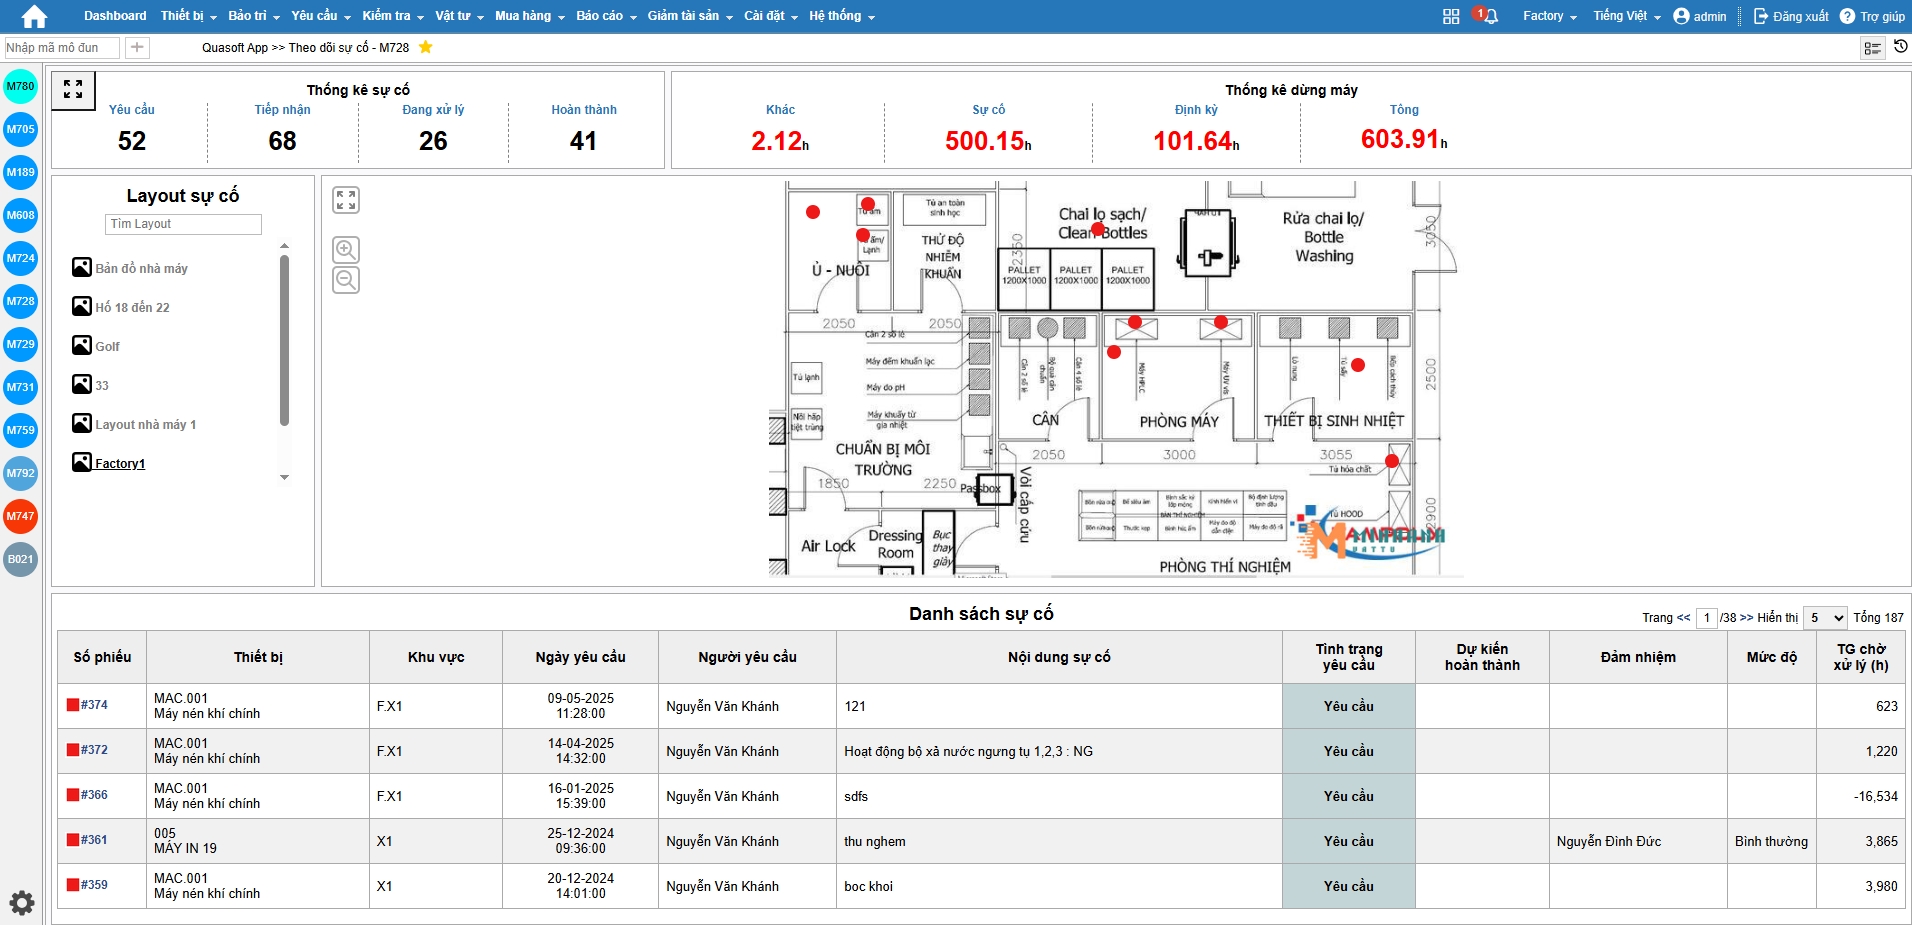Go to previous page with << link

click(1683, 618)
